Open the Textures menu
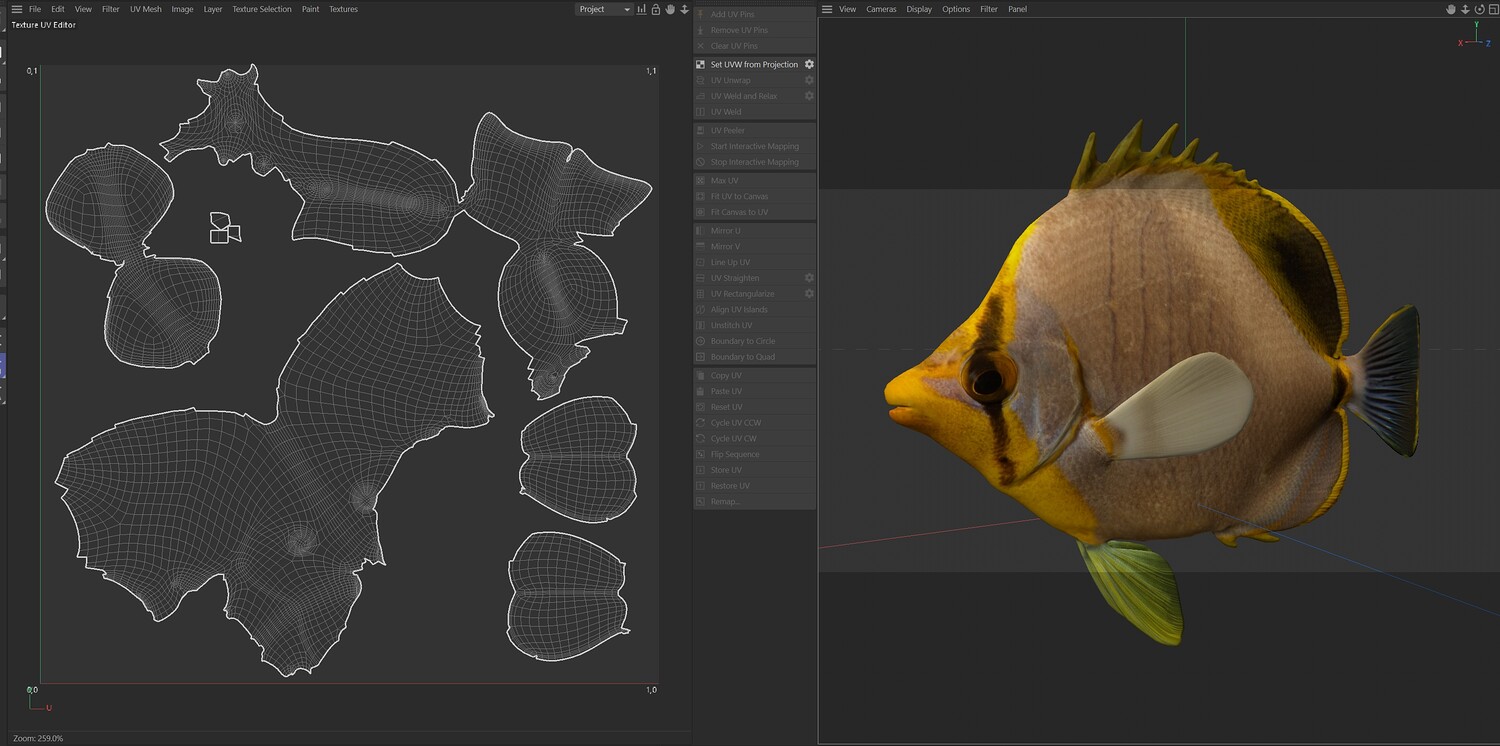Viewport: 1500px width, 746px height. 343,9
